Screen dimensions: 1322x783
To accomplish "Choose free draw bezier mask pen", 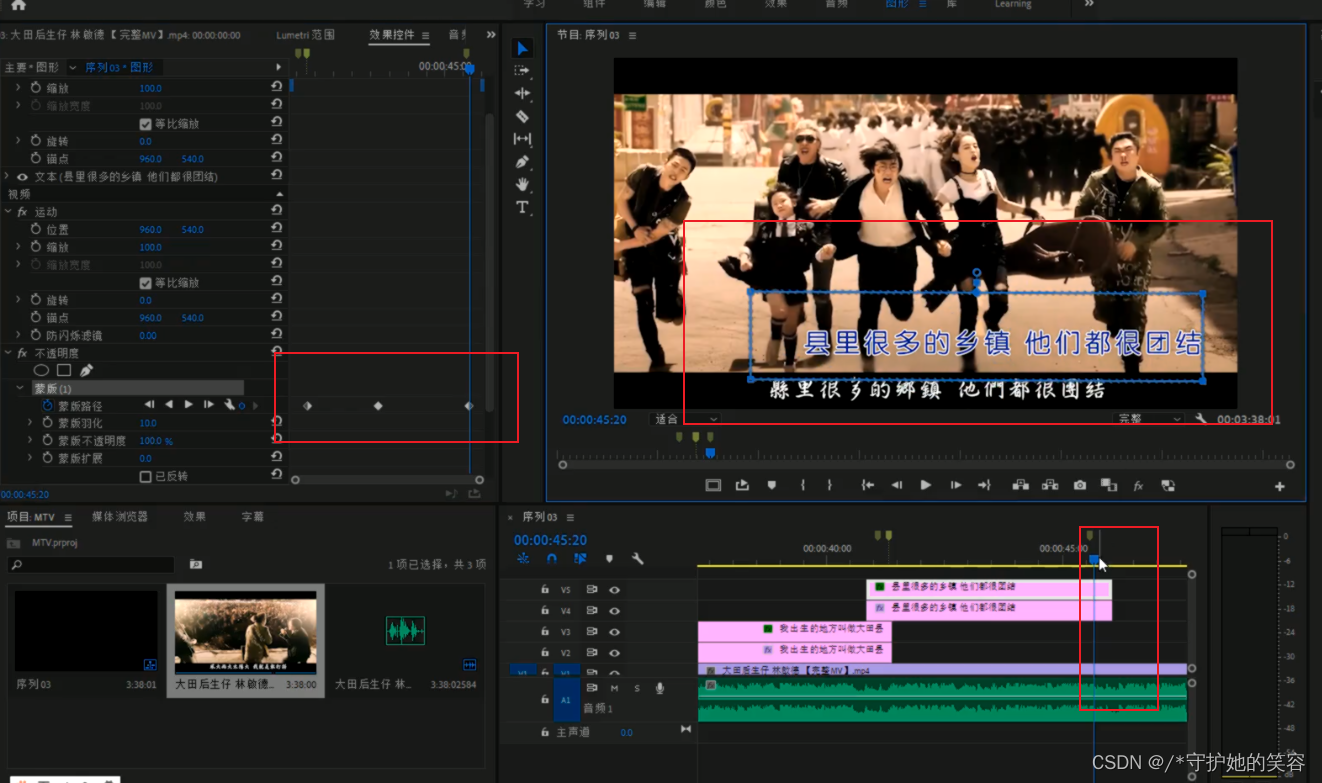I will (86, 370).
